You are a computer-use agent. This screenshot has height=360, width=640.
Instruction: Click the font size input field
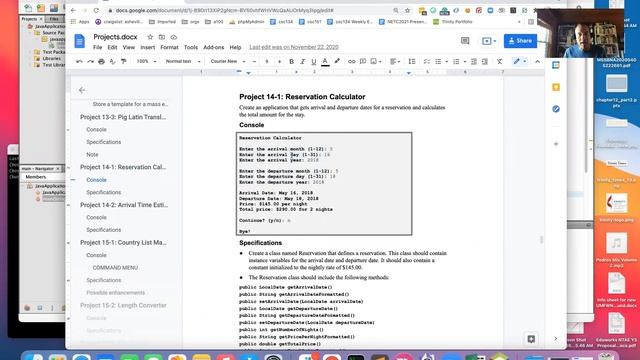[267, 61]
